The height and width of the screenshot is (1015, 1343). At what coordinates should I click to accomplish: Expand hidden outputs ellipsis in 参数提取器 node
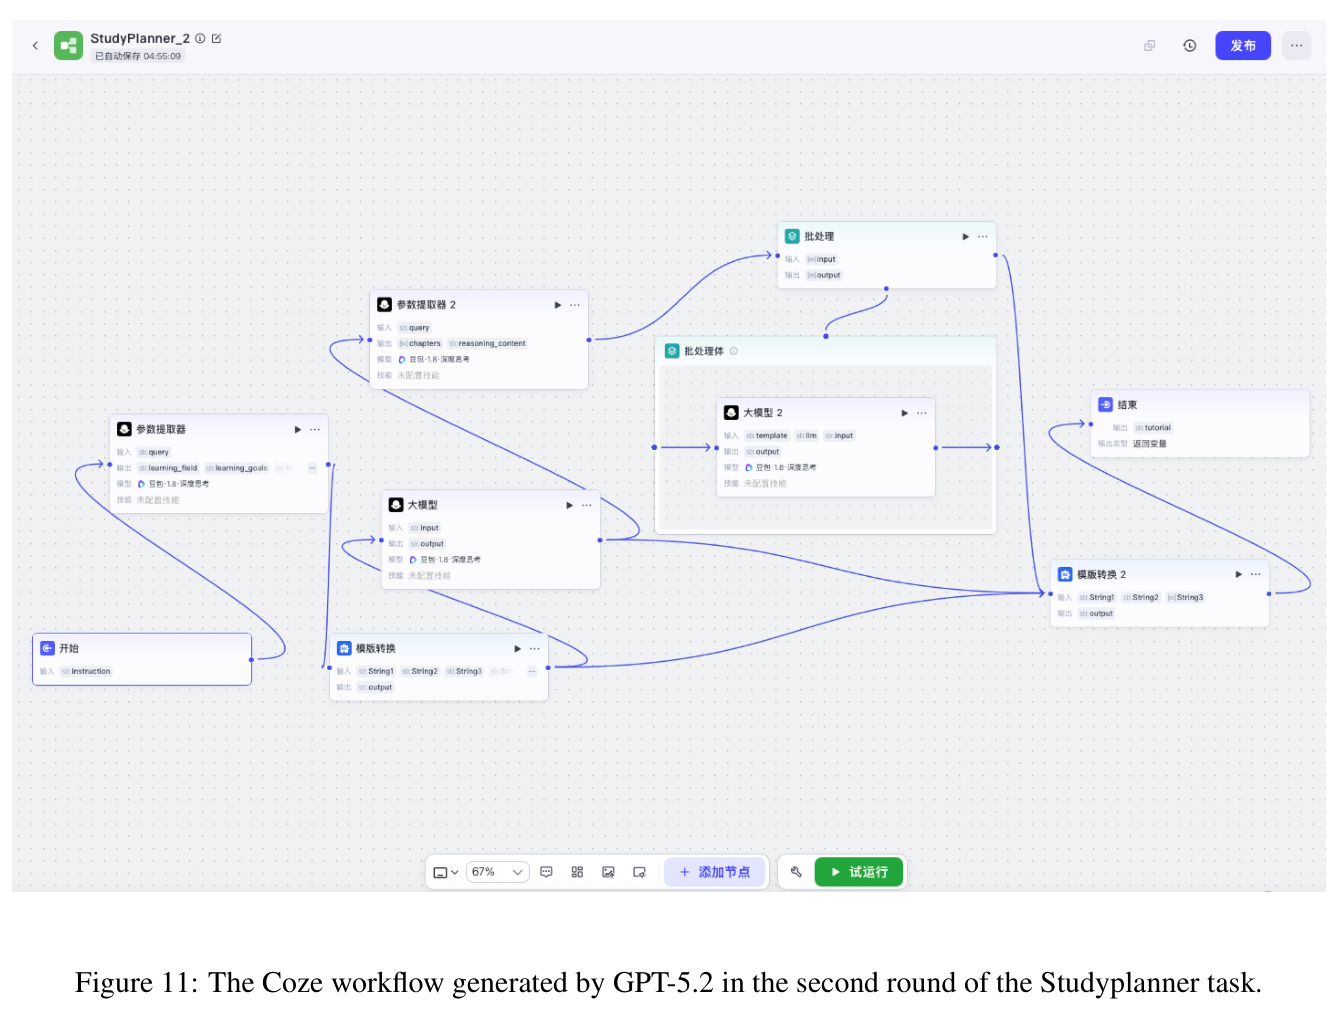[x=312, y=468]
